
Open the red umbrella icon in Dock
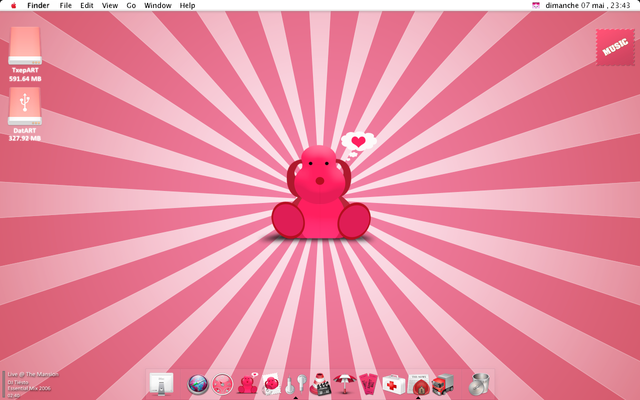click(344, 384)
